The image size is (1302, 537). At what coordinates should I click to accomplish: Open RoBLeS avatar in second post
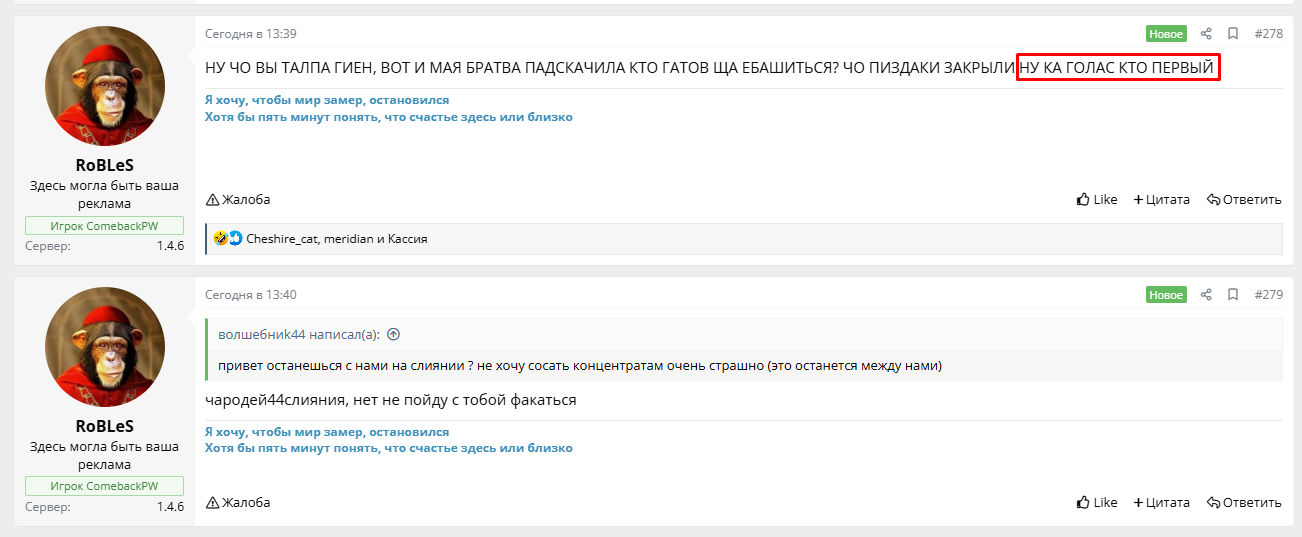pos(104,346)
